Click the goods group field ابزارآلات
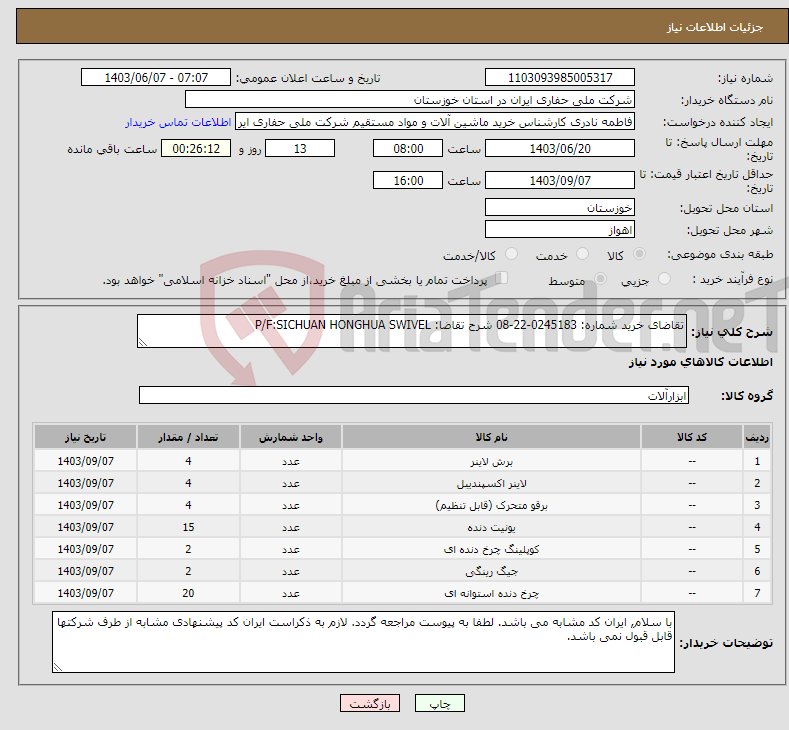 coord(414,395)
